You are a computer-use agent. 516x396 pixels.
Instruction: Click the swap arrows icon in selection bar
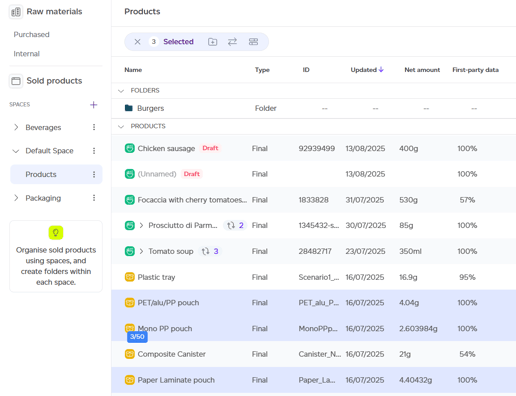[232, 42]
